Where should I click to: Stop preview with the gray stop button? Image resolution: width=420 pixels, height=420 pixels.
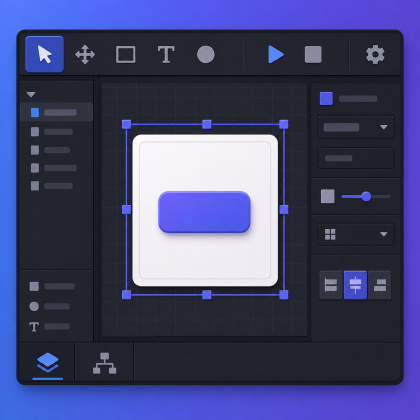[x=313, y=55]
